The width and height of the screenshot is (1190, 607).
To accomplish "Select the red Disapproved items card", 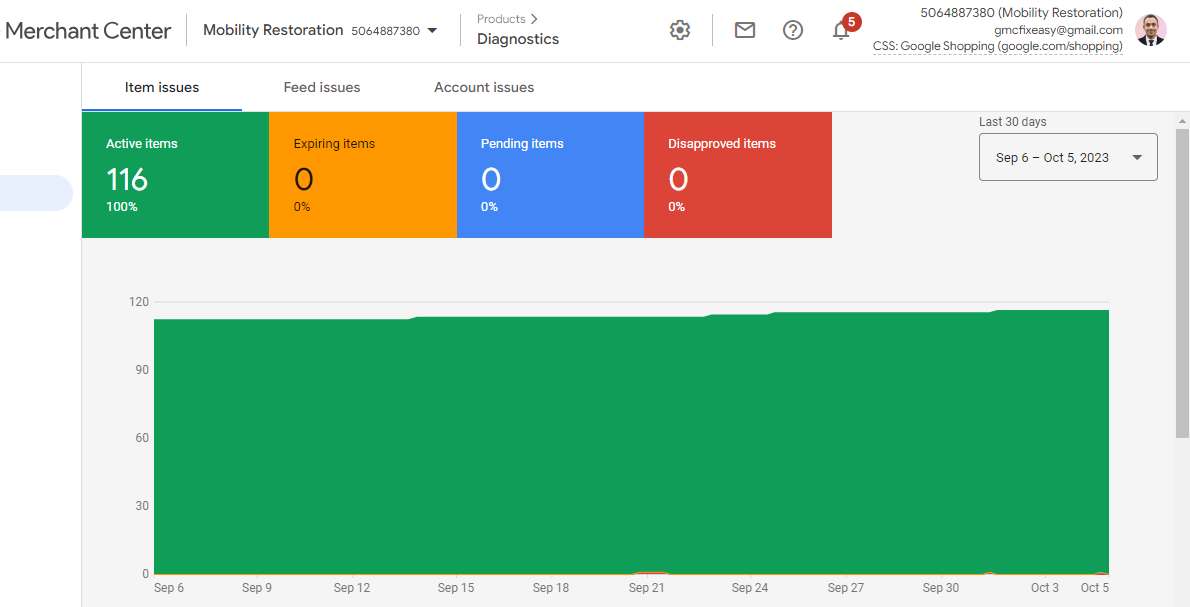I will coord(737,175).
